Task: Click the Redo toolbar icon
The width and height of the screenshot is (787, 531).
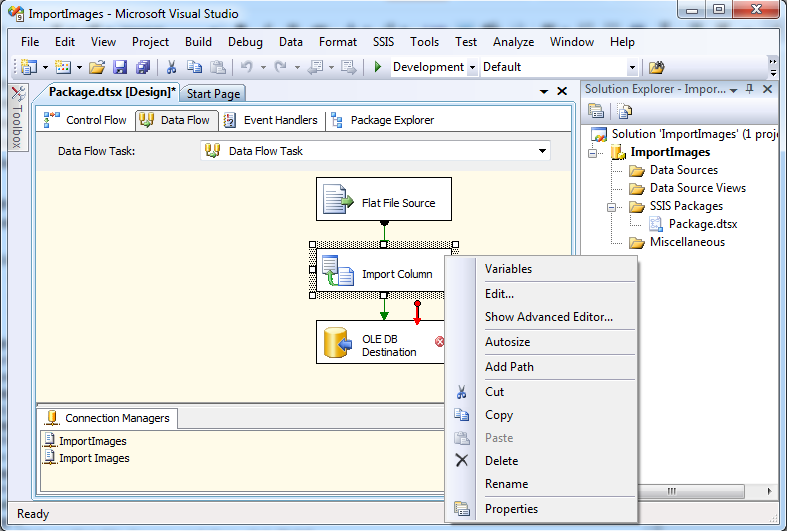Action: coord(280,67)
